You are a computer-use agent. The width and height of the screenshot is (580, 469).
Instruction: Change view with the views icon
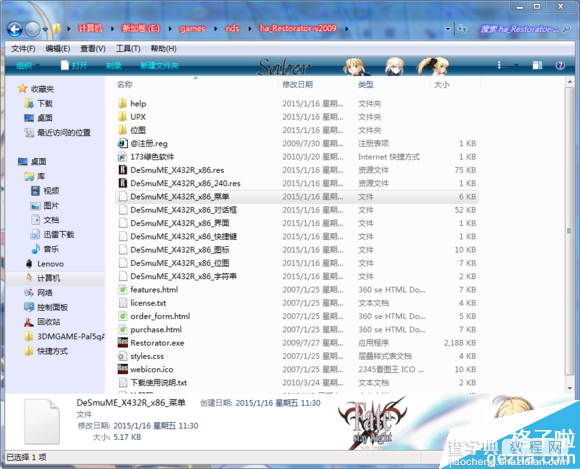click(502, 65)
